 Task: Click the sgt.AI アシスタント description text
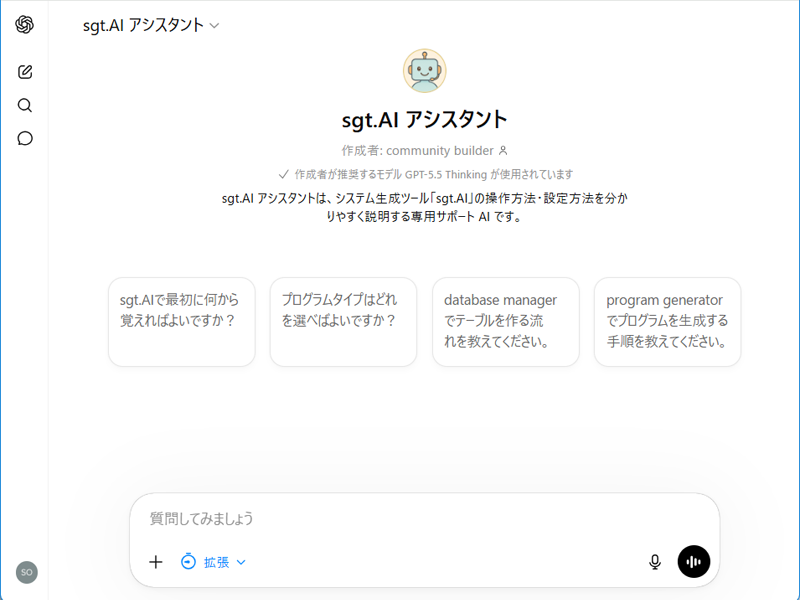pos(424,207)
